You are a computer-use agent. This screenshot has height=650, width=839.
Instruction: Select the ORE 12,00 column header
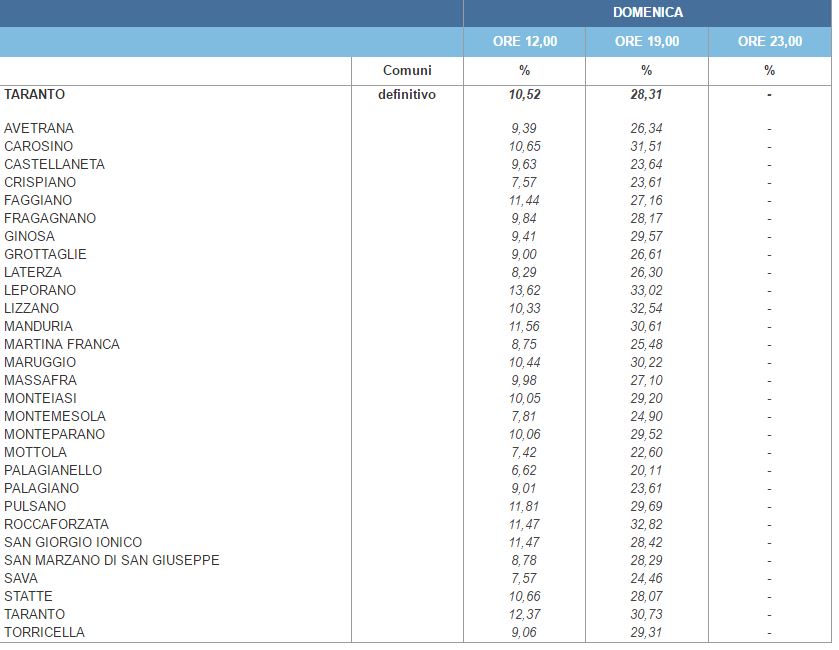pos(525,42)
